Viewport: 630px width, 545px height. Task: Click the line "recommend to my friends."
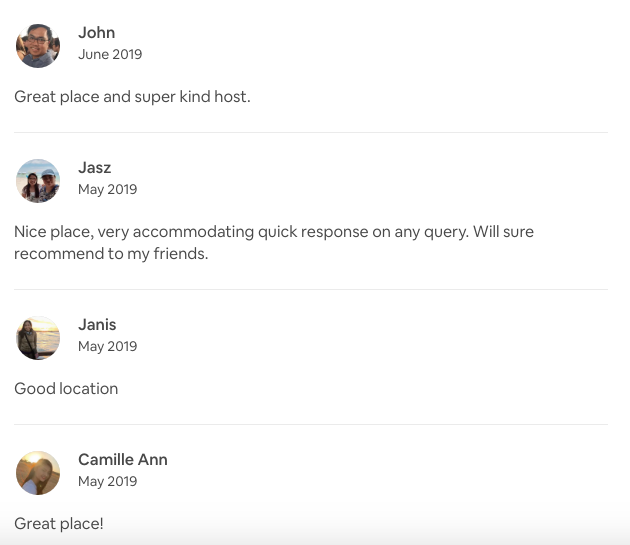111,254
